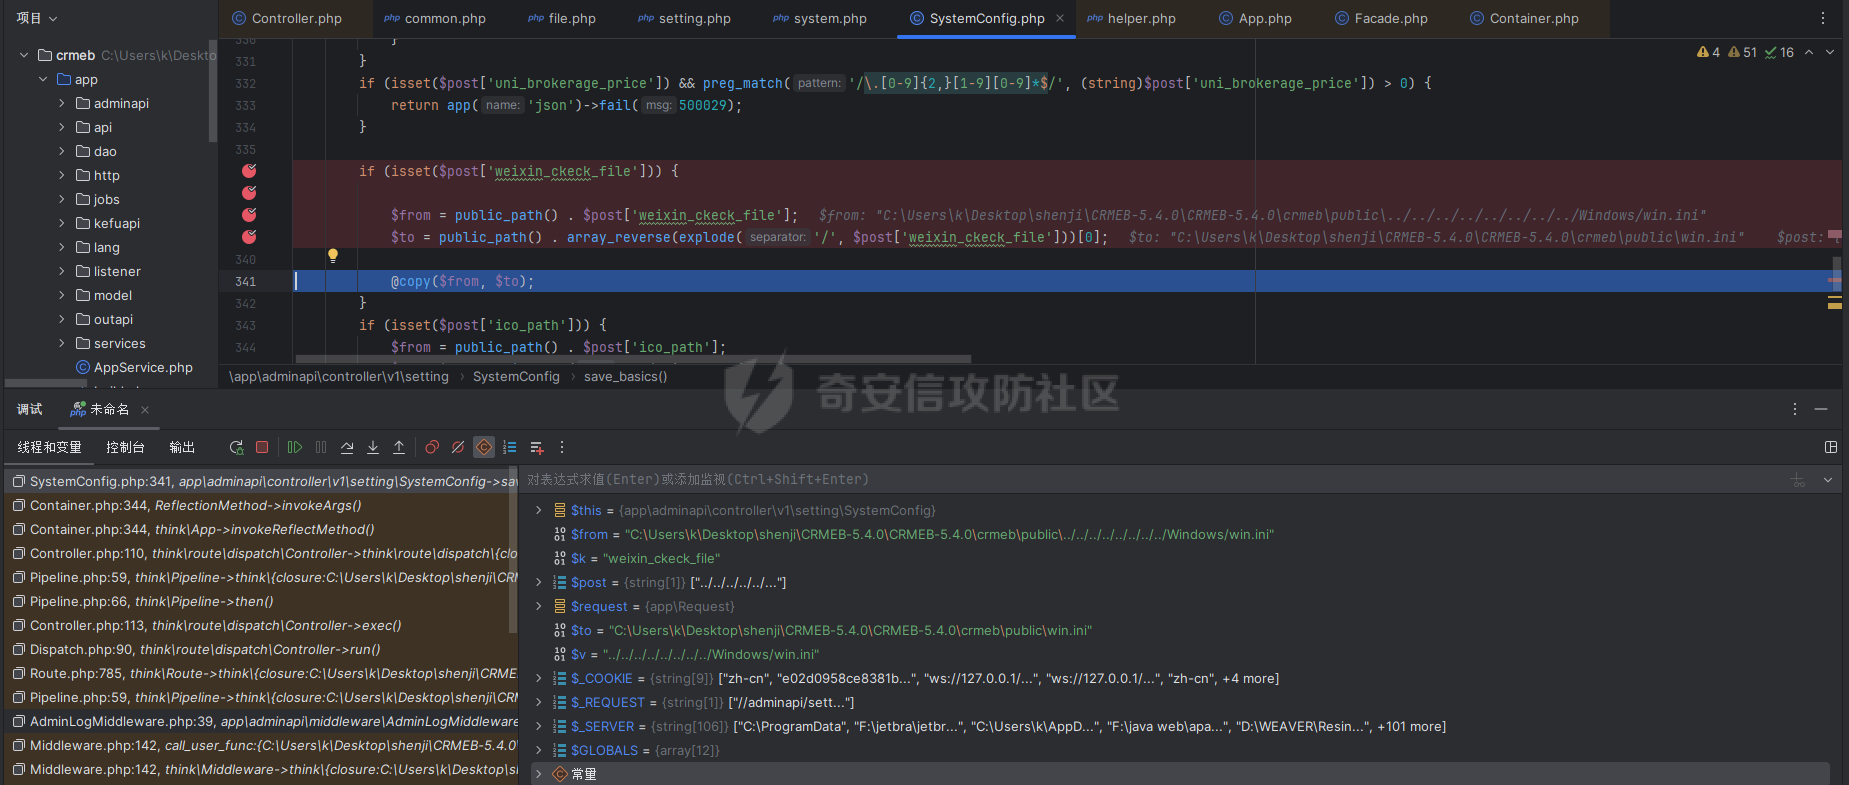Collapse the crmeb project root

pos(24,55)
